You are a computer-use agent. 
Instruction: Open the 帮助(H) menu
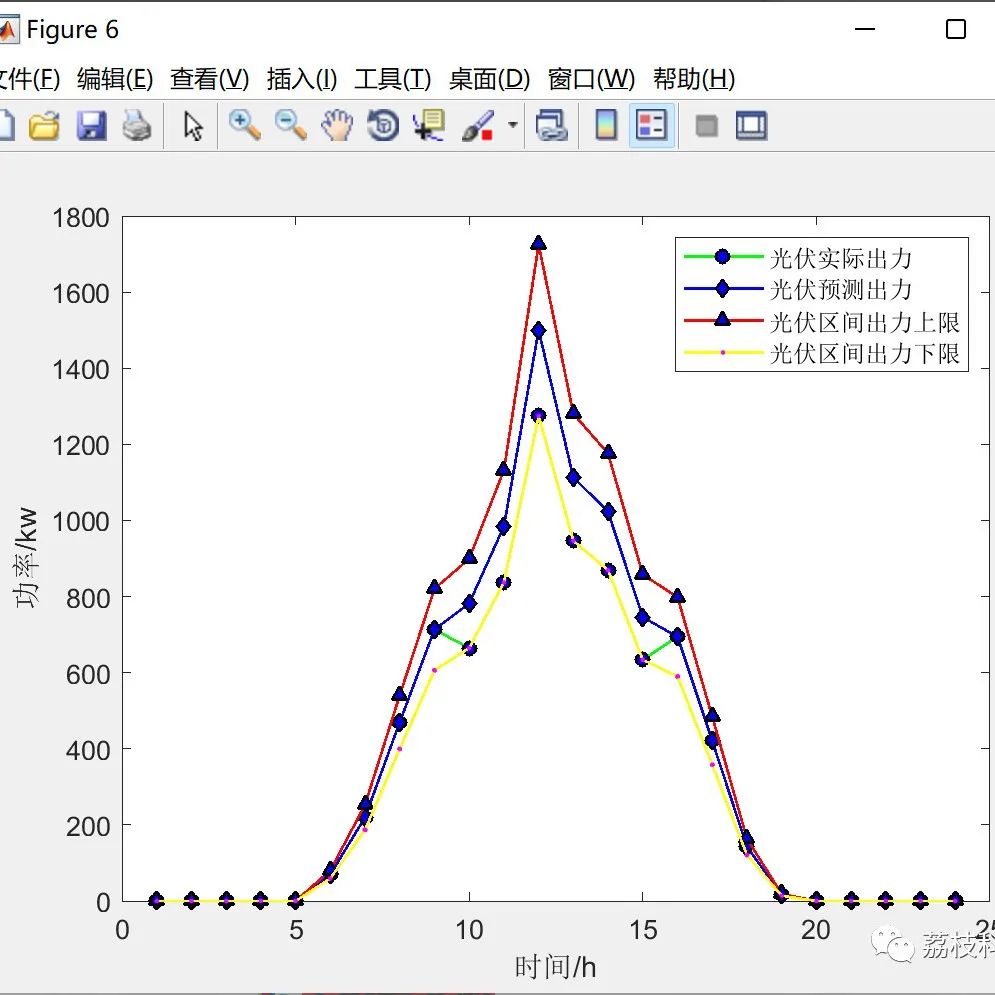tap(694, 79)
